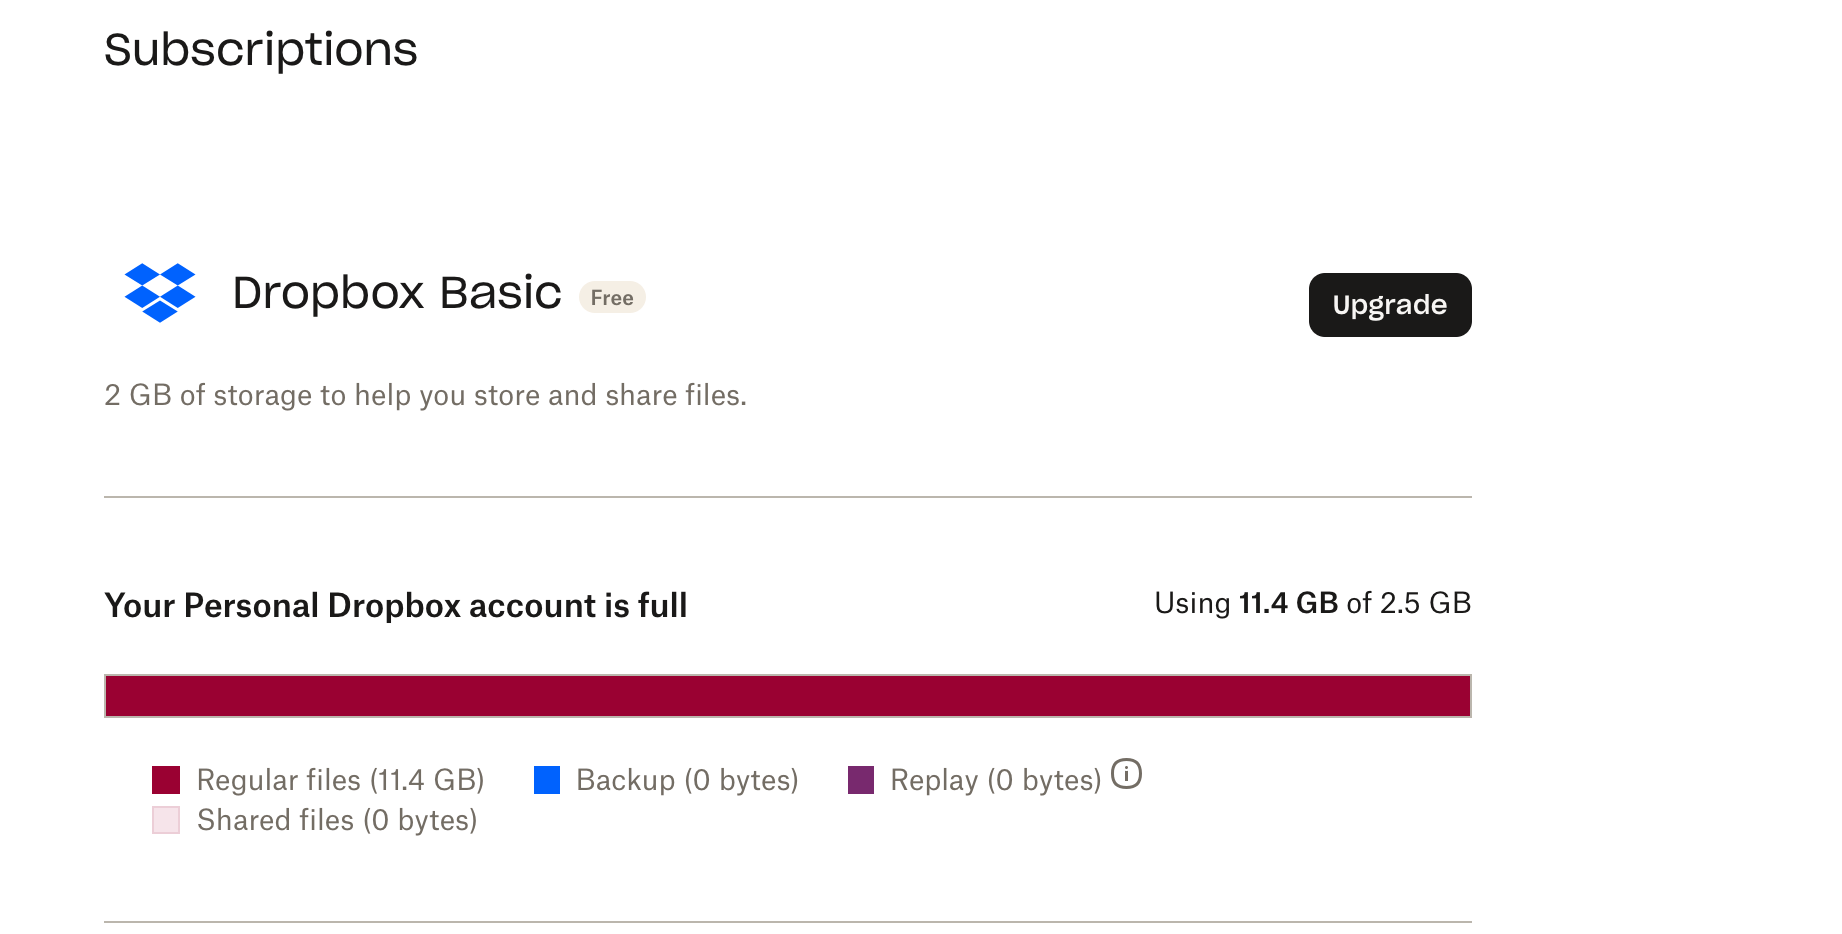Click the Shared files pink square icon
1842x934 pixels.
click(x=165, y=819)
